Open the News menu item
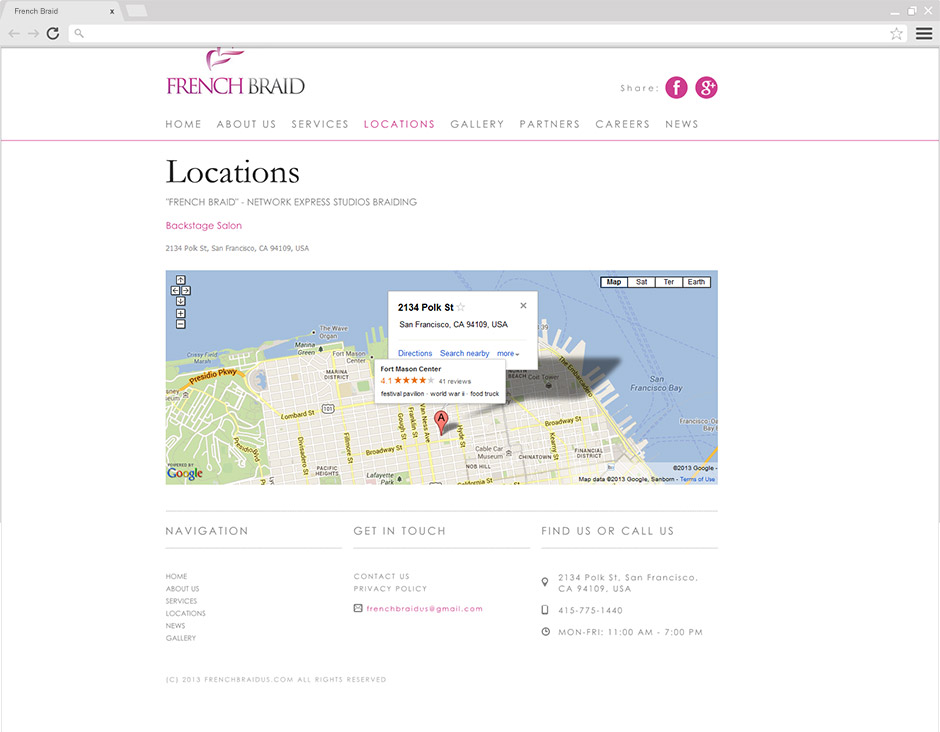This screenshot has width=940, height=732. click(682, 124)
